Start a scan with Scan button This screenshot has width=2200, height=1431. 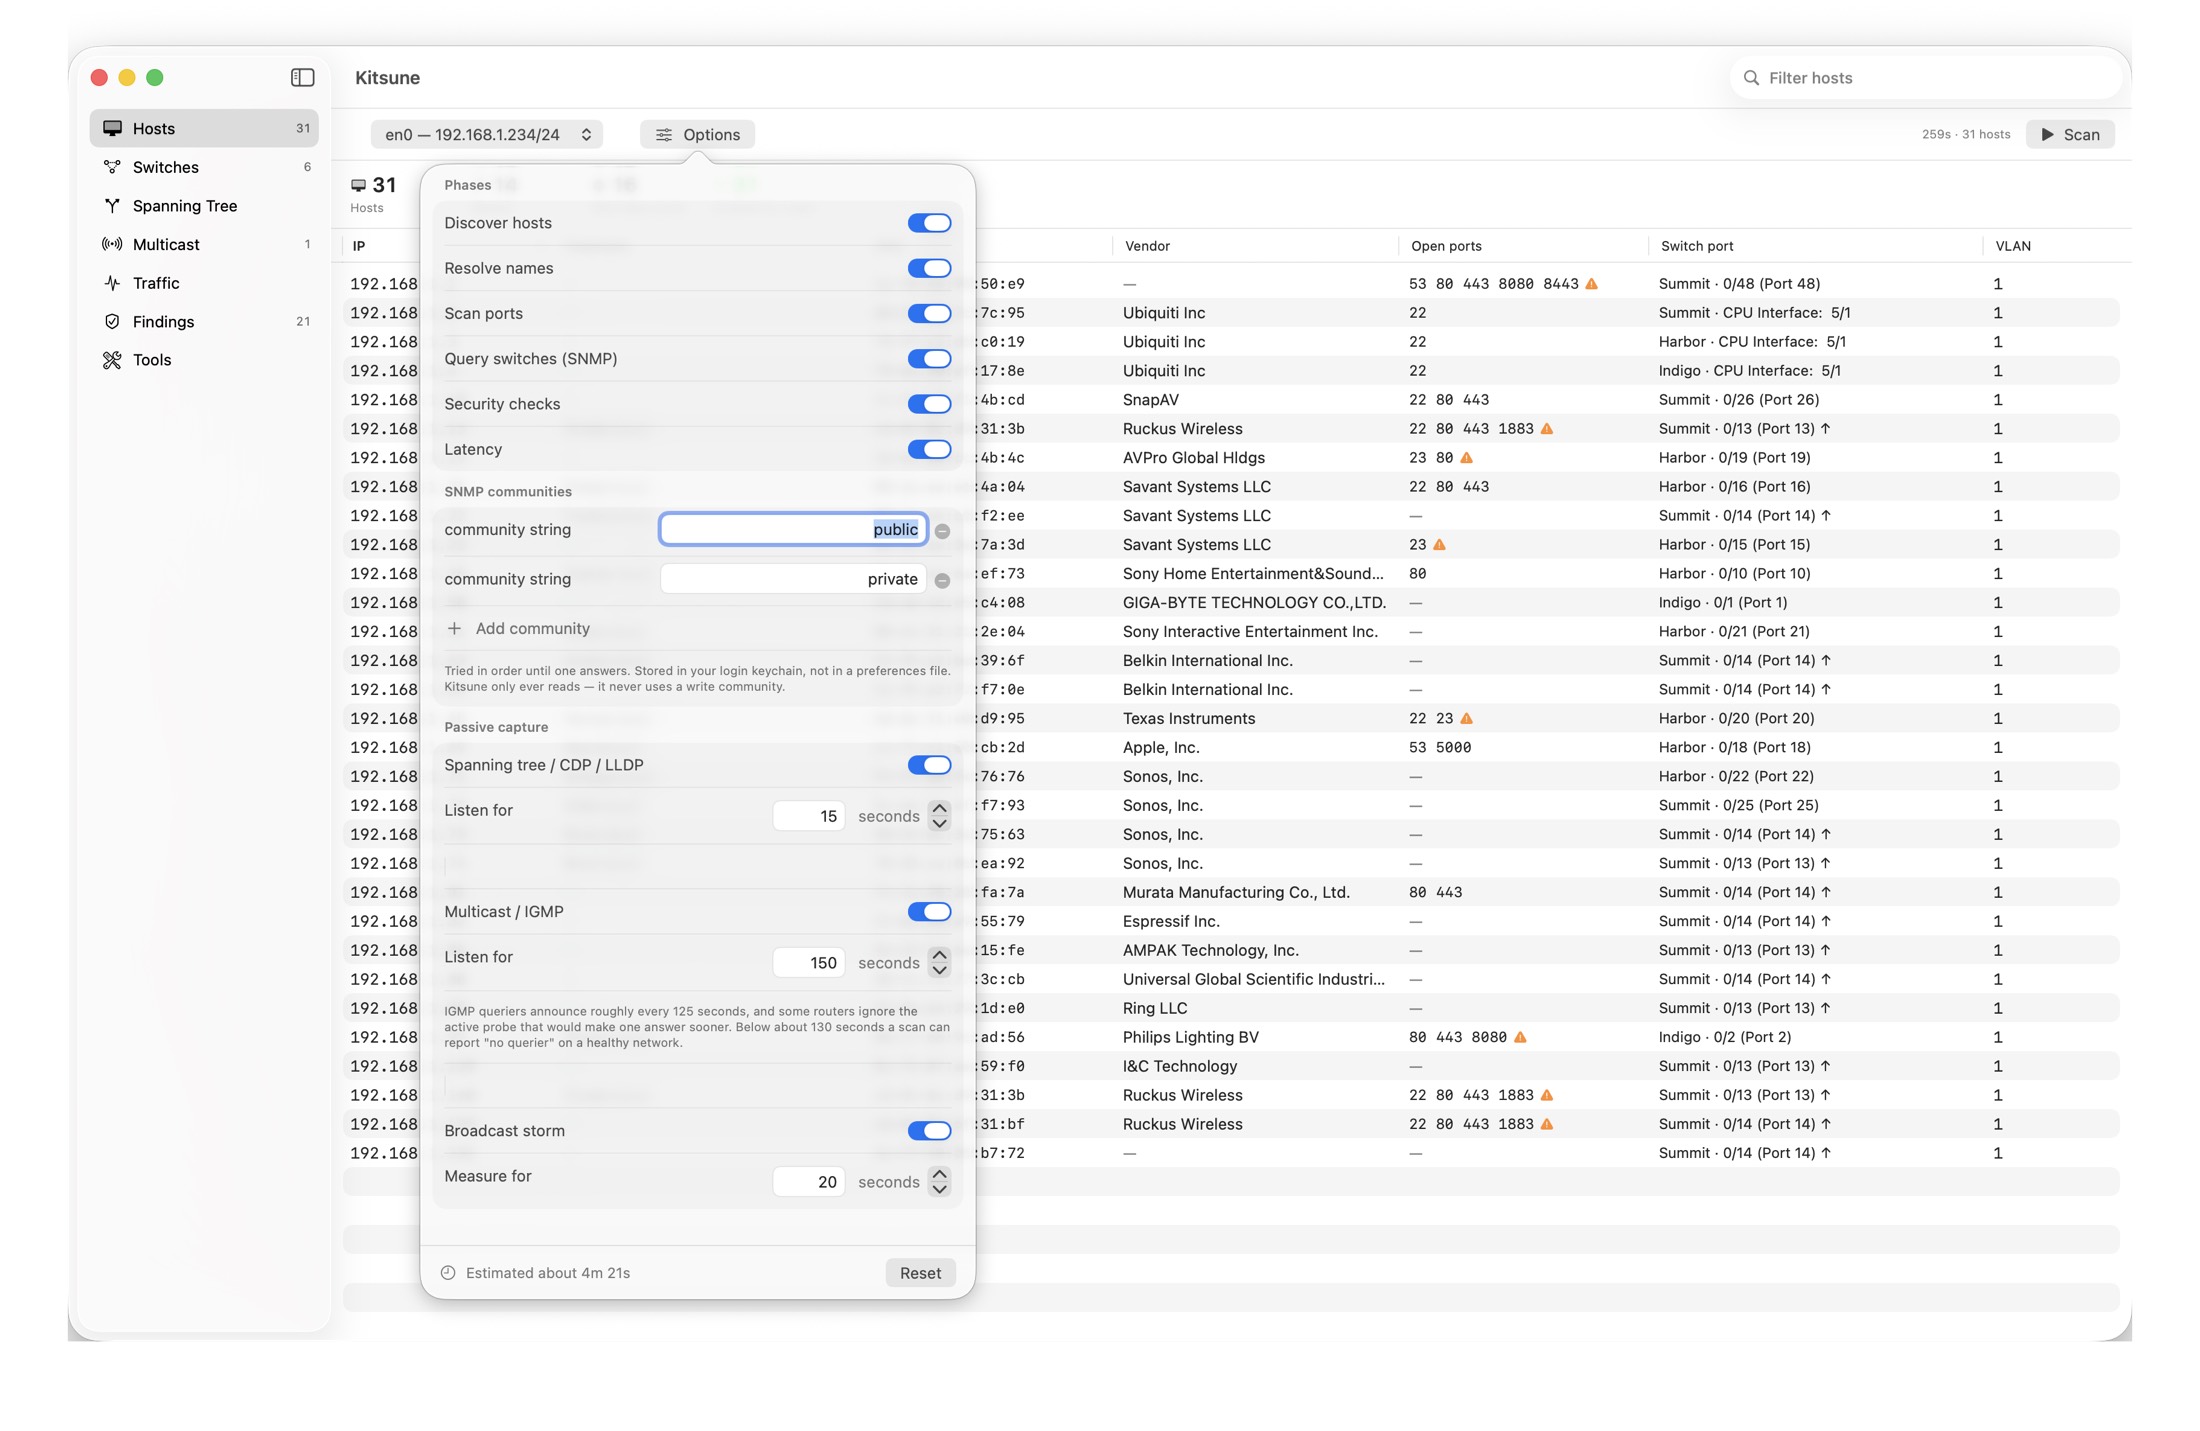click(x=2070, y=134)
